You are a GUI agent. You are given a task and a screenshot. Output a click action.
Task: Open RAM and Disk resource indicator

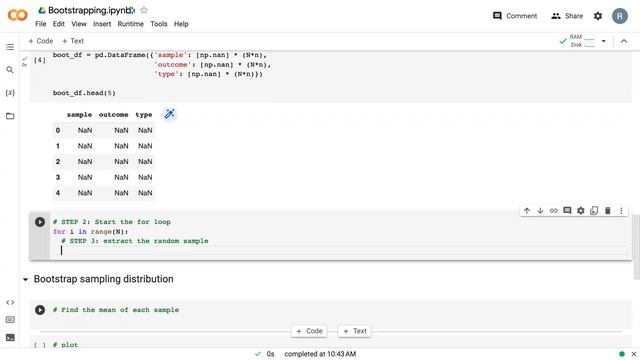click(578, 41)
